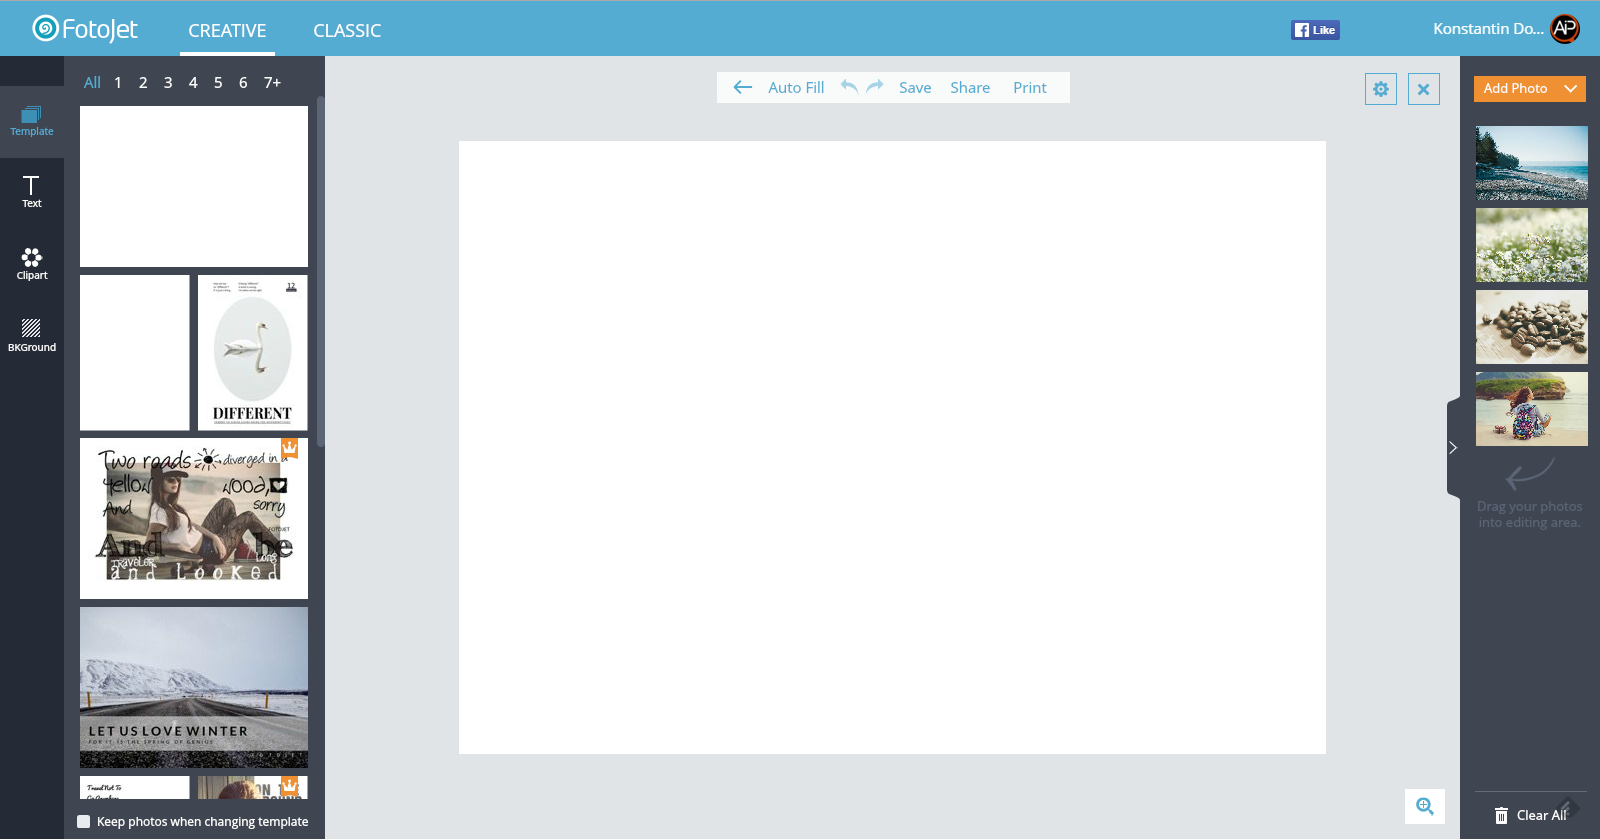
Task: Click the template list scrollbar
Action: click(320, 272)
